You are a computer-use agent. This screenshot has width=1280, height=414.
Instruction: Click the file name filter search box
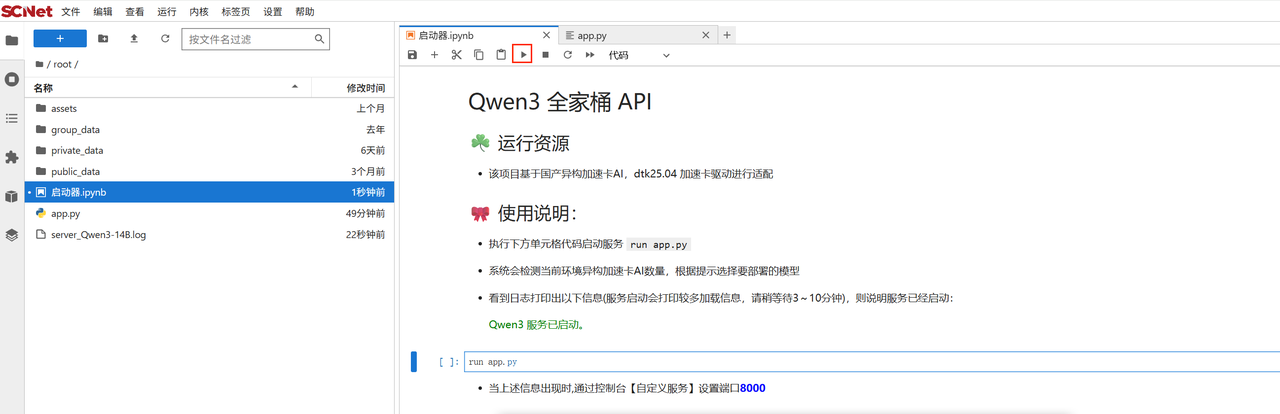[250, 39]
